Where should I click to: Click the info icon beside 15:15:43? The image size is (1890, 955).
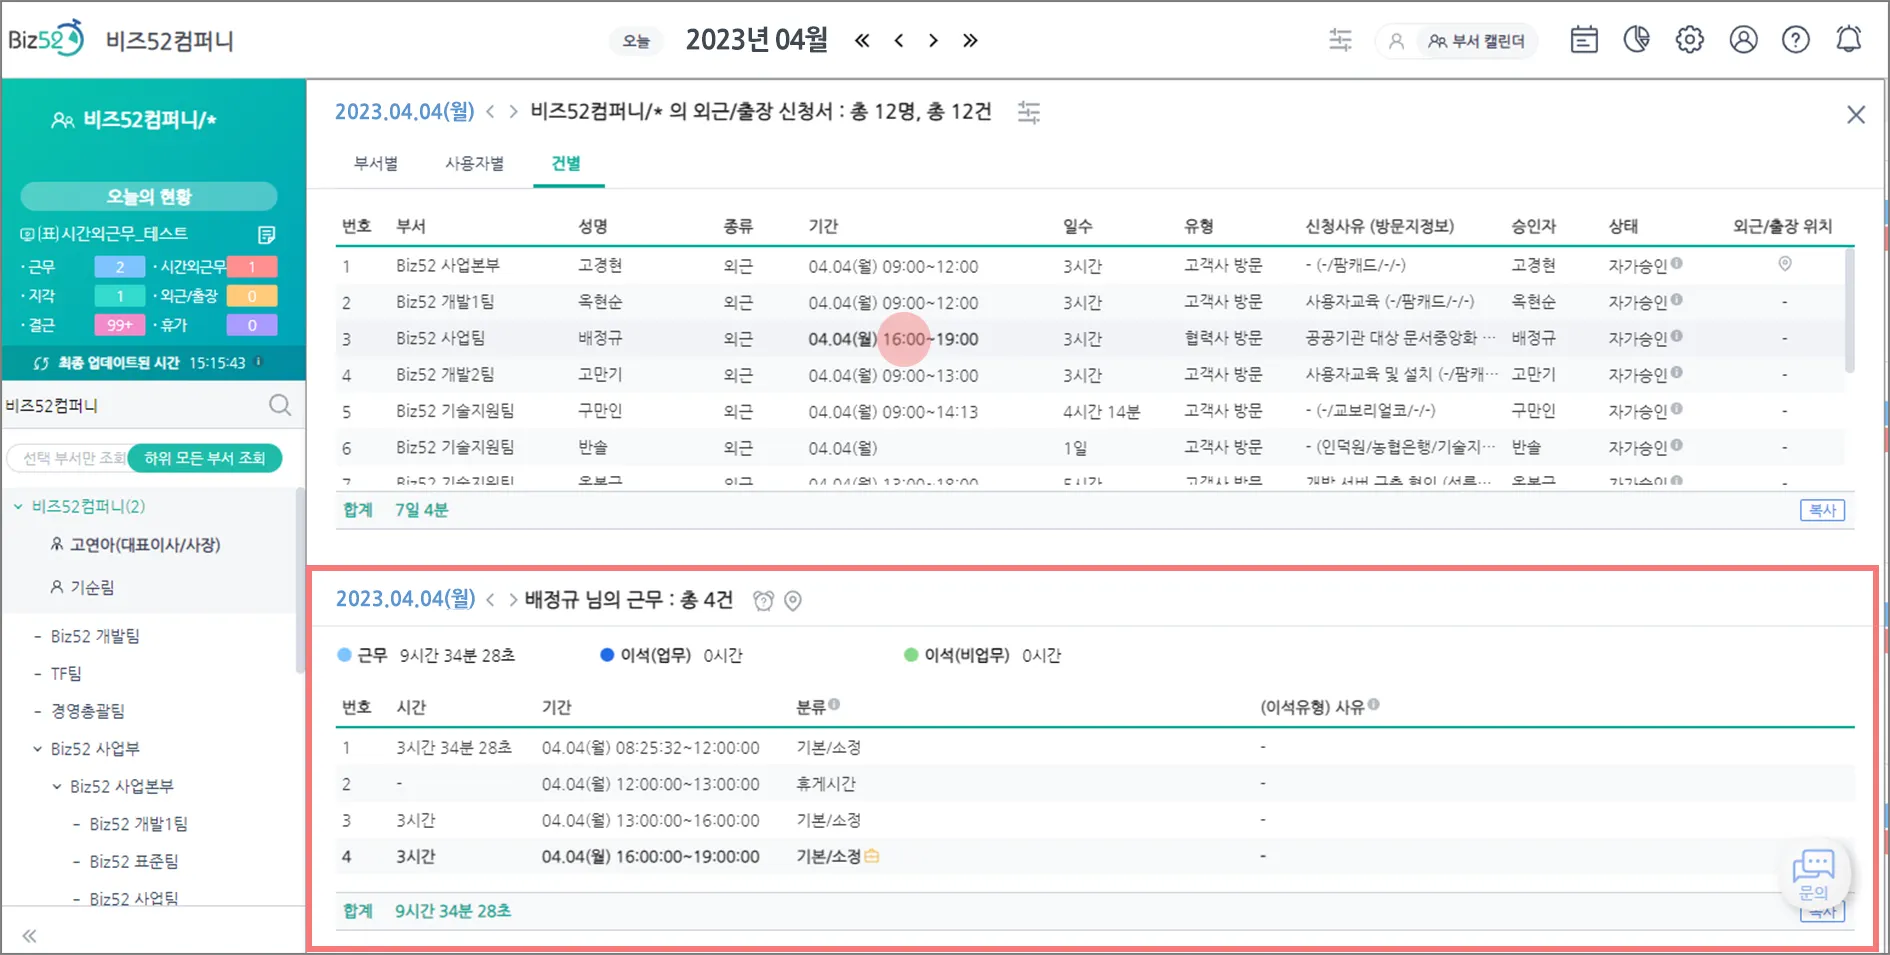coord(259,362)
